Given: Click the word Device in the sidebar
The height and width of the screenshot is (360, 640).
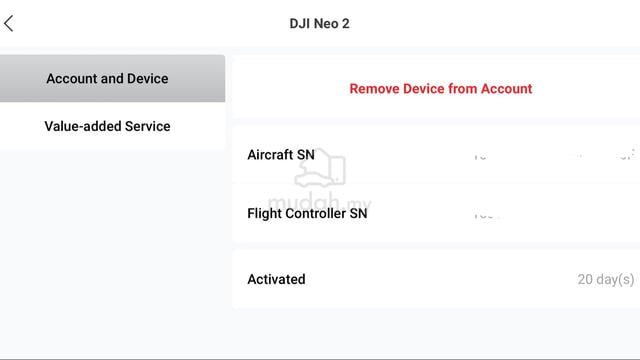Looking at the screenshot, I should [x=147, y=78].
